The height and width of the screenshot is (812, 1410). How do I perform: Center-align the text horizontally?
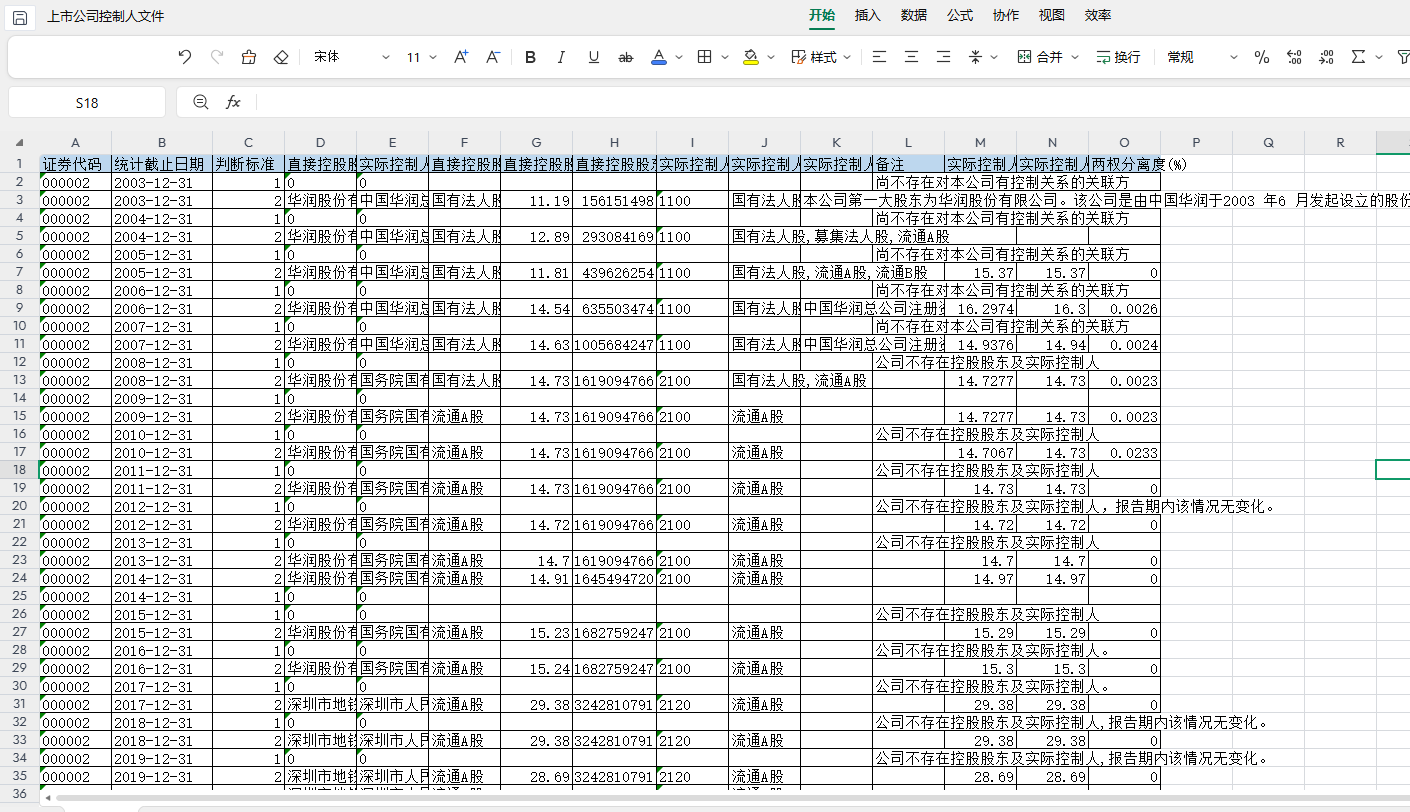911,57
